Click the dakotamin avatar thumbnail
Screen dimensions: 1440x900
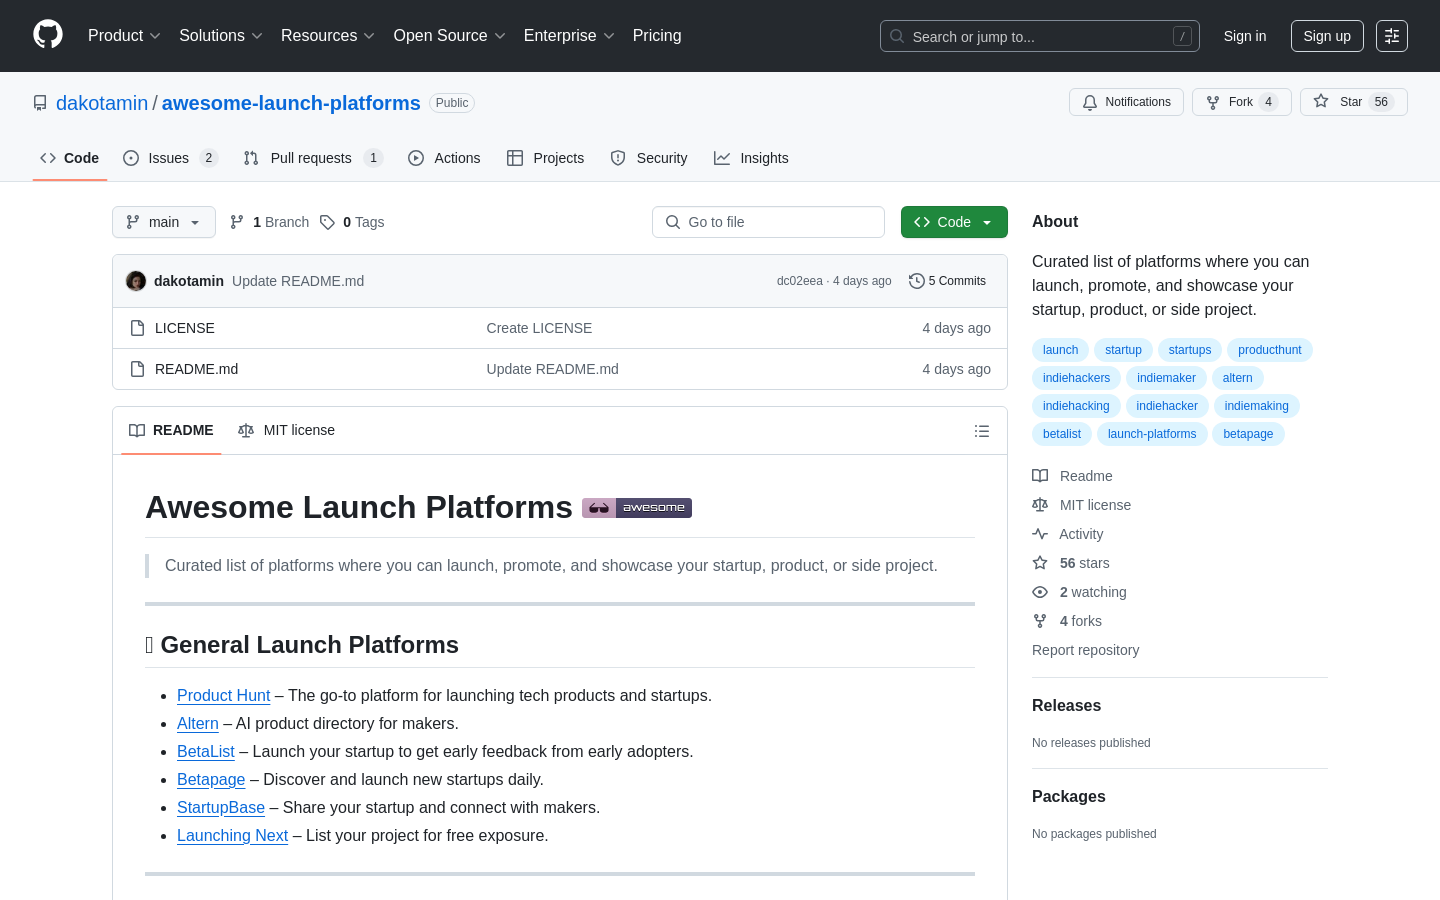coord(136,281)
